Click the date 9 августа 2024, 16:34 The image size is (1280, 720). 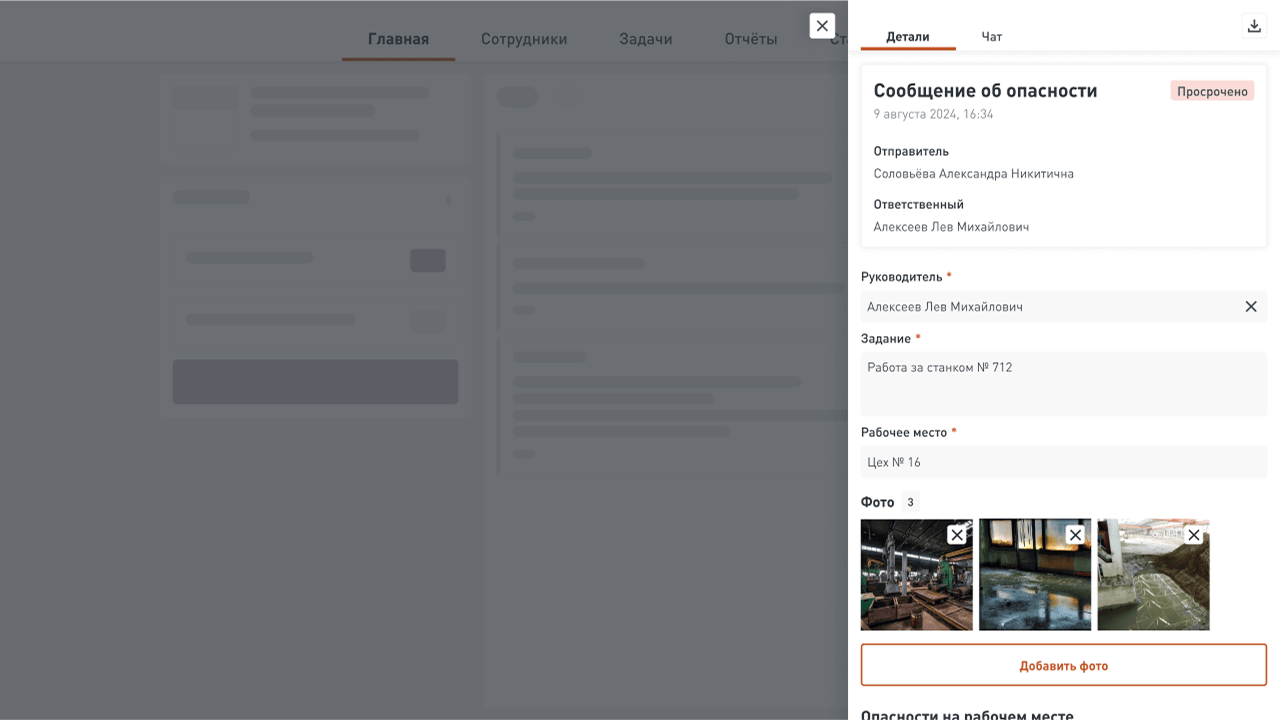point(933,114)
